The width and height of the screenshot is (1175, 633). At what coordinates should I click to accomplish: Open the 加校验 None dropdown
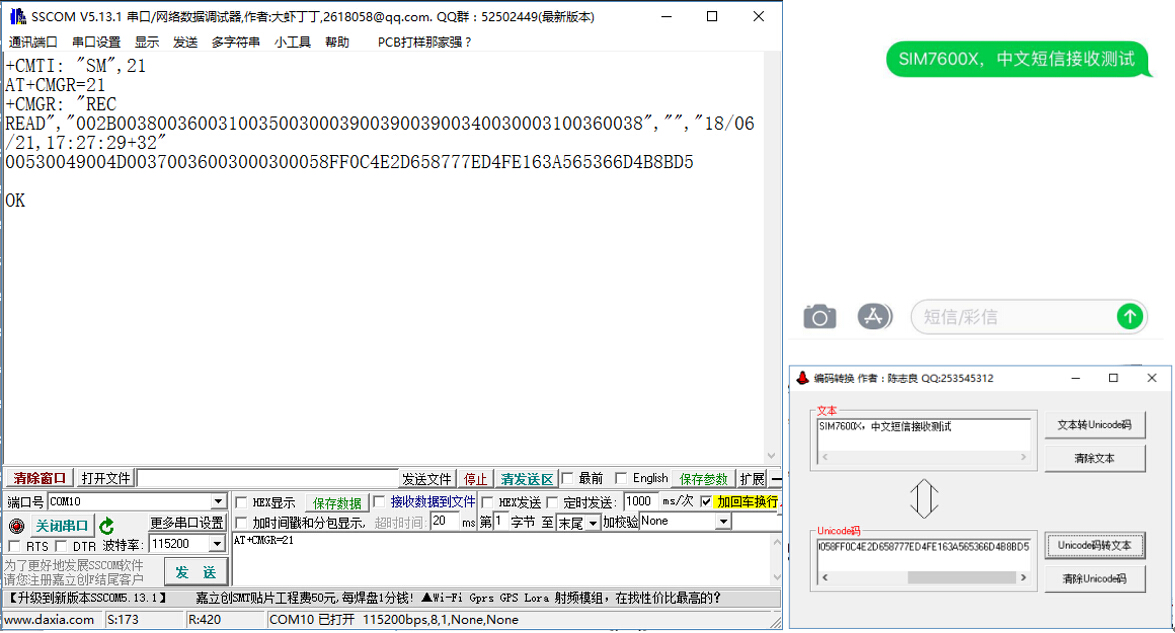point(722,522)
